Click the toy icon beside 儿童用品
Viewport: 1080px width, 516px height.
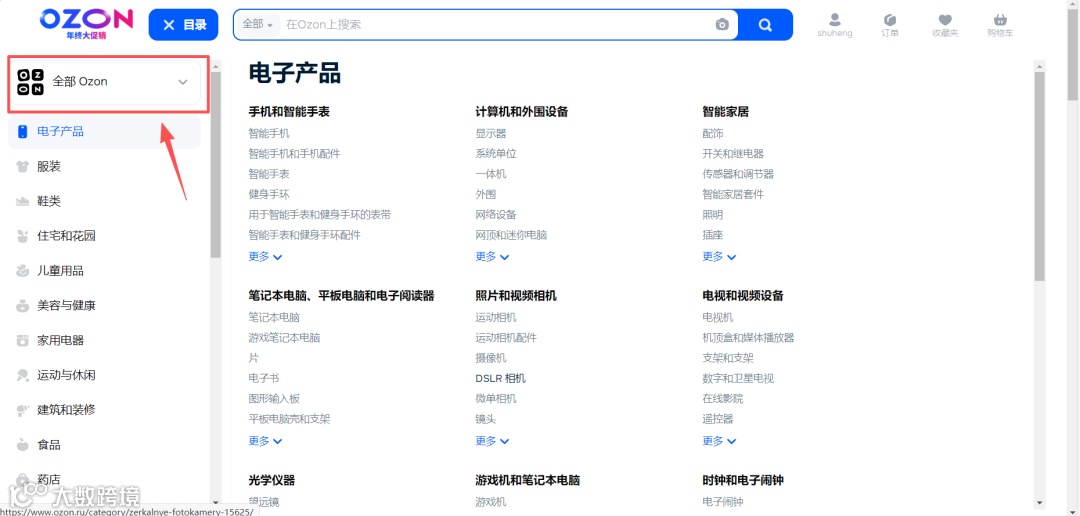point(23,271)
